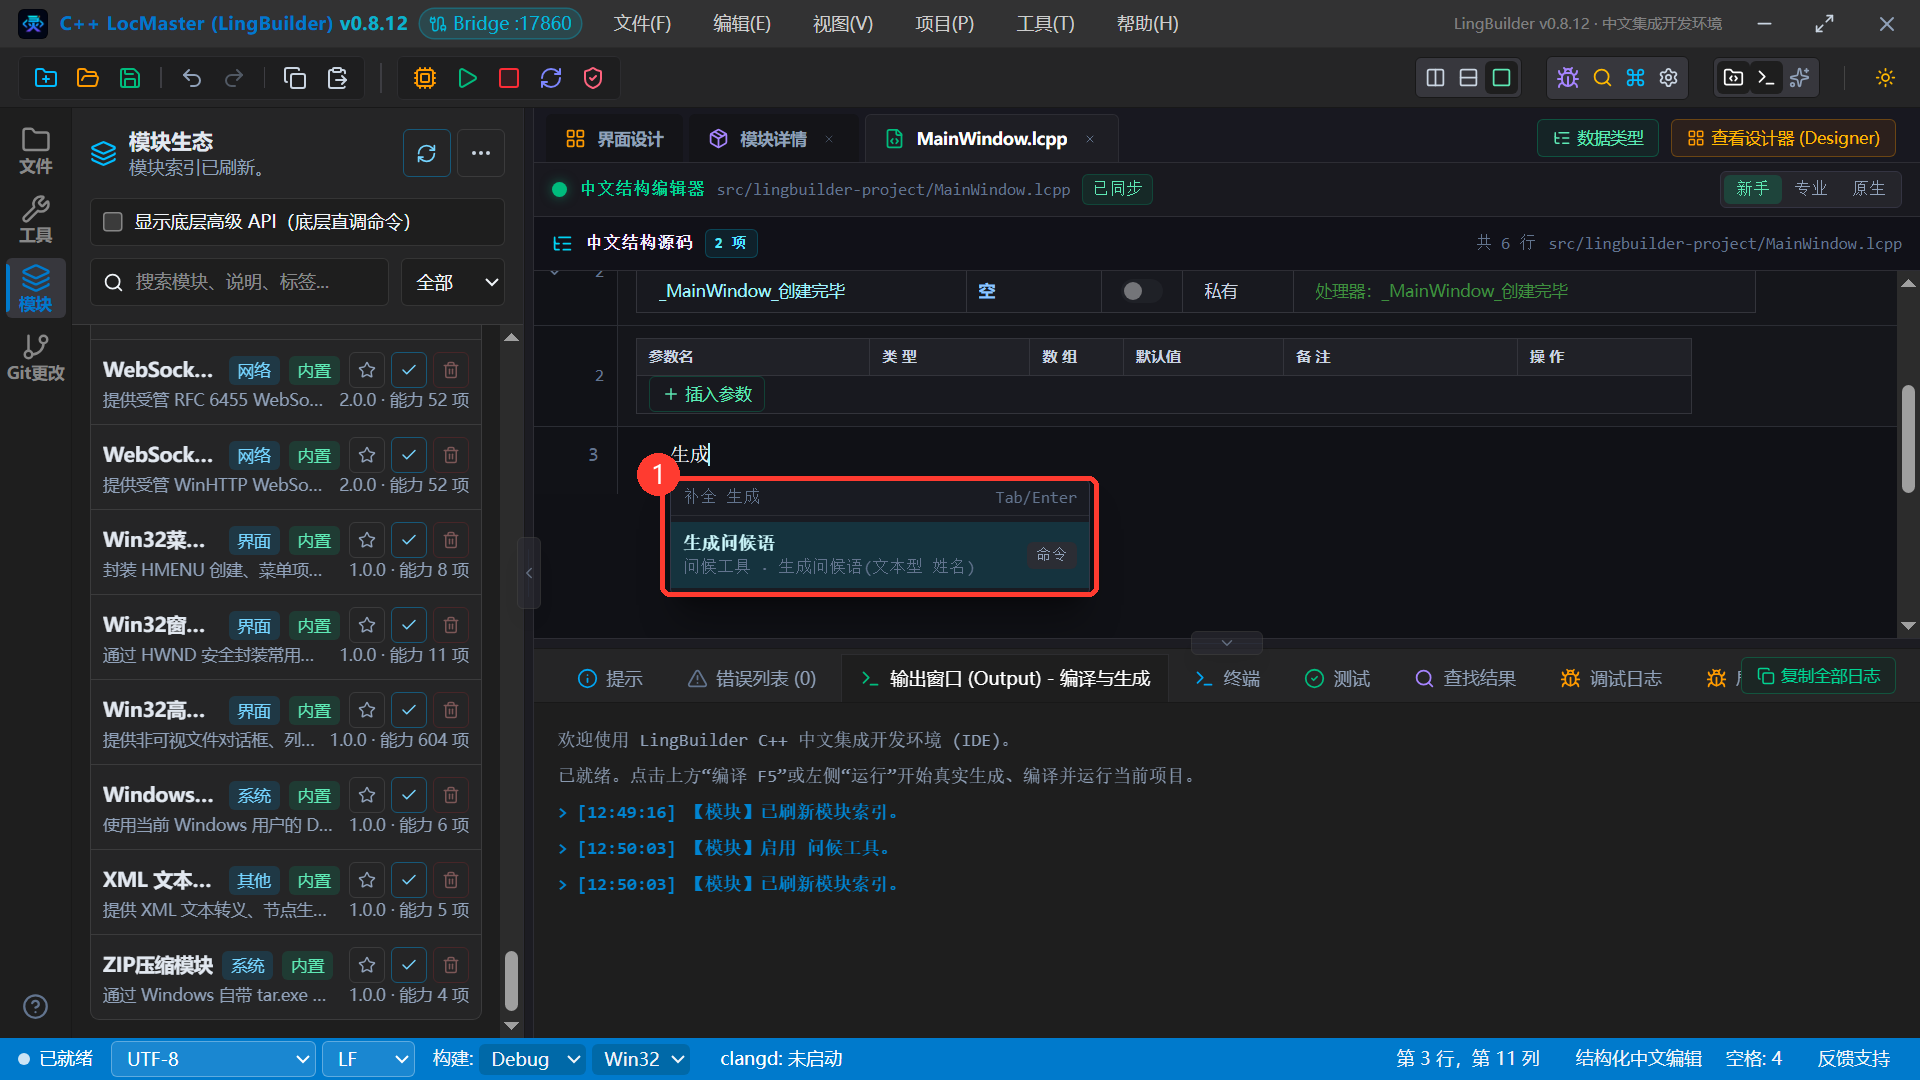Click the blue refresh and rebuild icon

click(x=551, y=78)
